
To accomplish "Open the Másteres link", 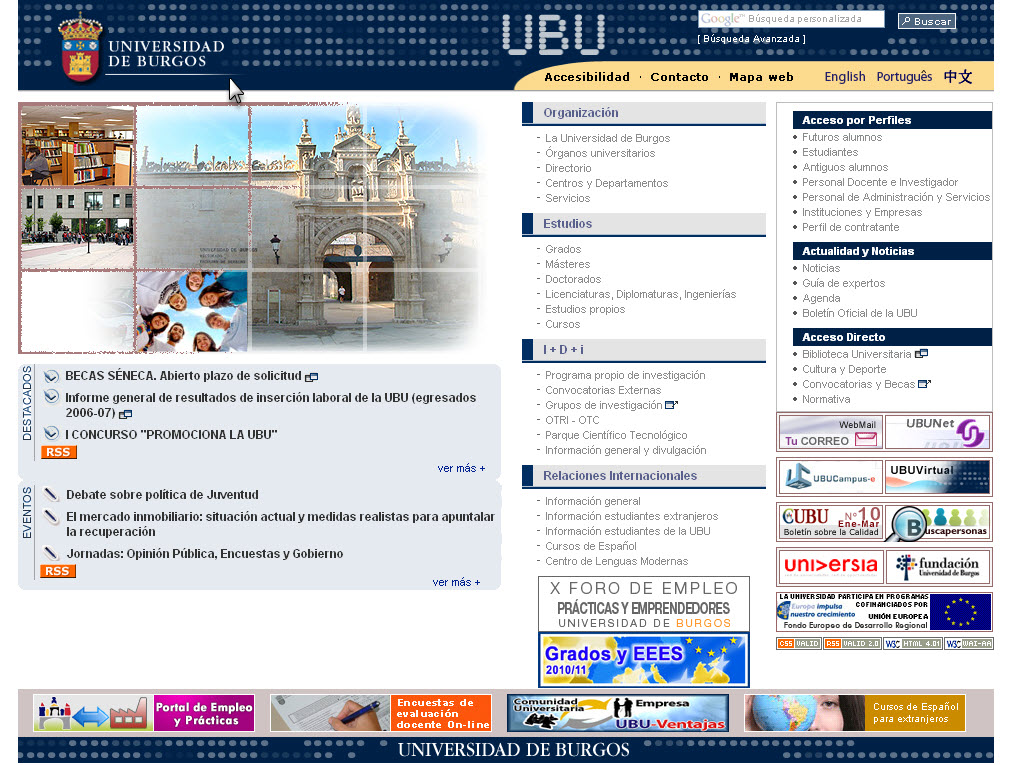I will tap(567, 264).
